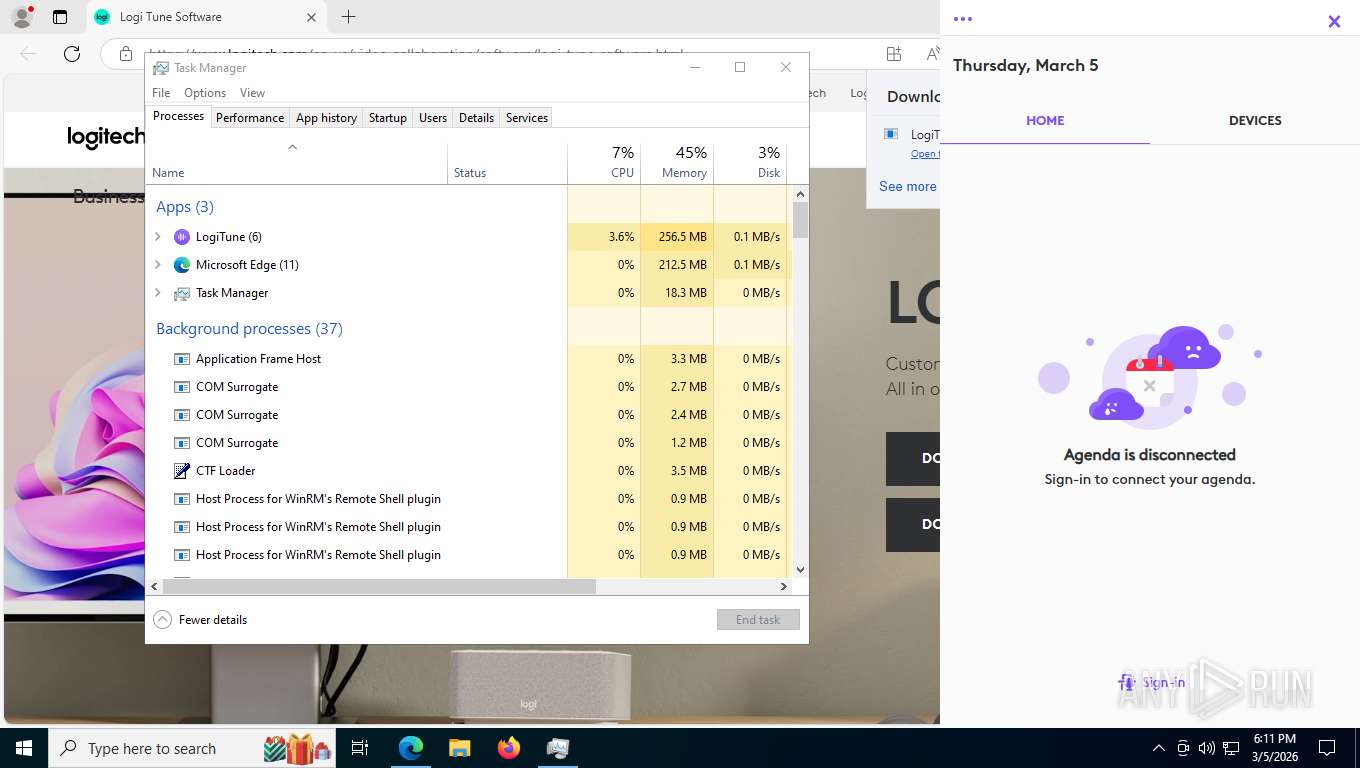The image size is (1360, 768).
Task: Click See more in Downloads popup
Action: [x=908, y=186]
